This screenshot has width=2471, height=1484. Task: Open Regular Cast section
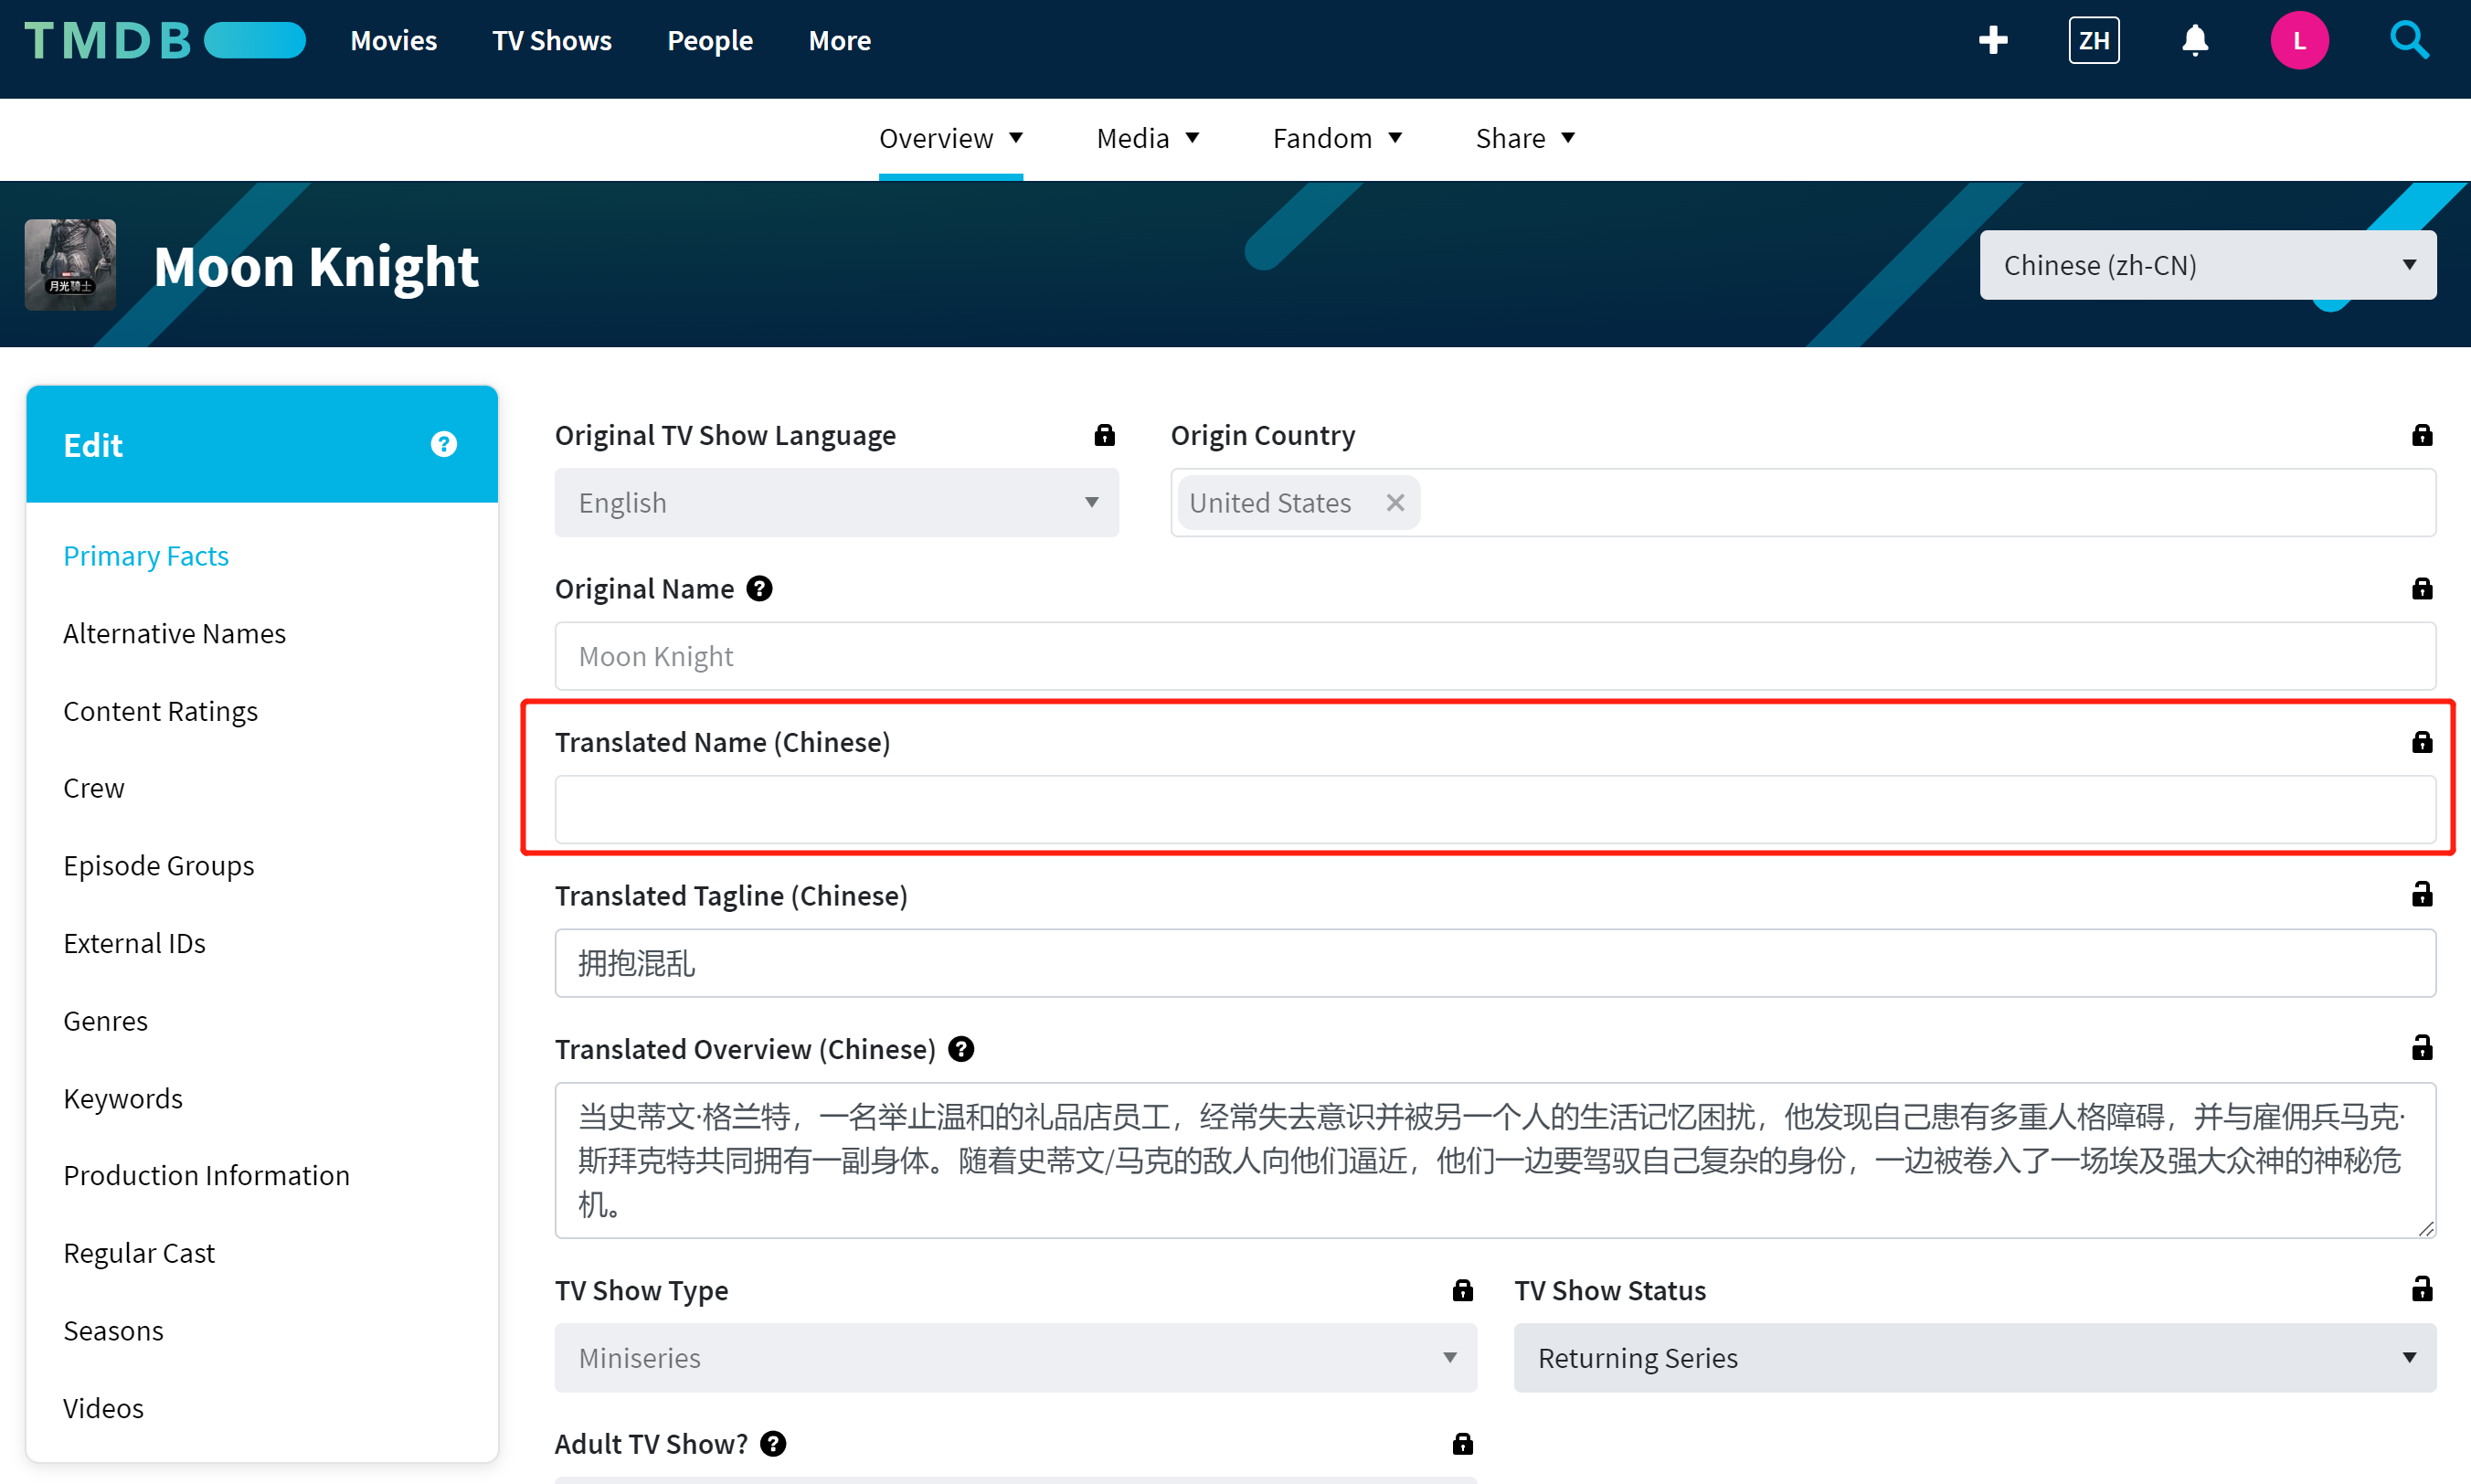coord(139,1253)
